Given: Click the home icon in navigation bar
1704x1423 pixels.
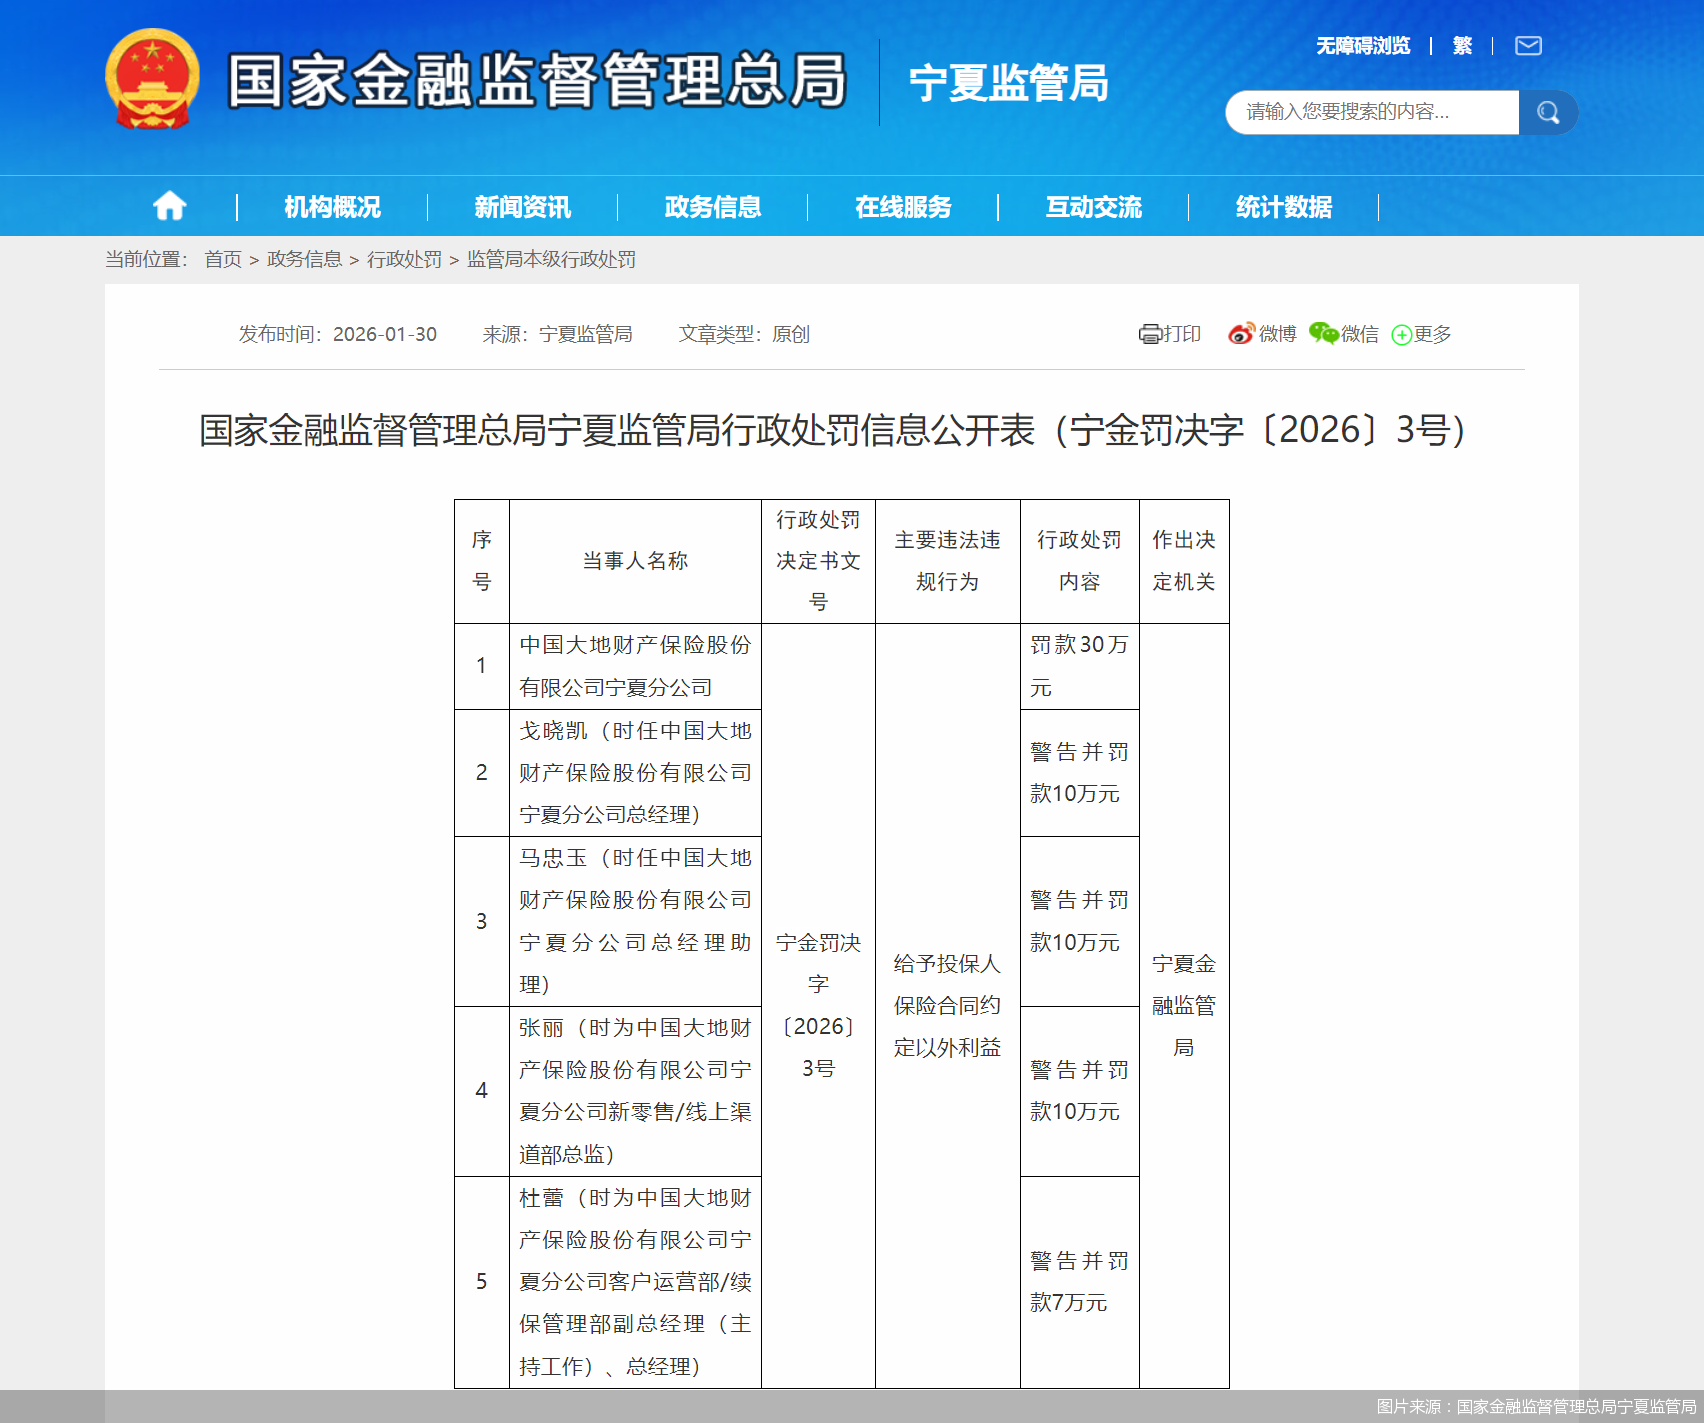Looking at the screenshot, I should [x=169, y=206].
